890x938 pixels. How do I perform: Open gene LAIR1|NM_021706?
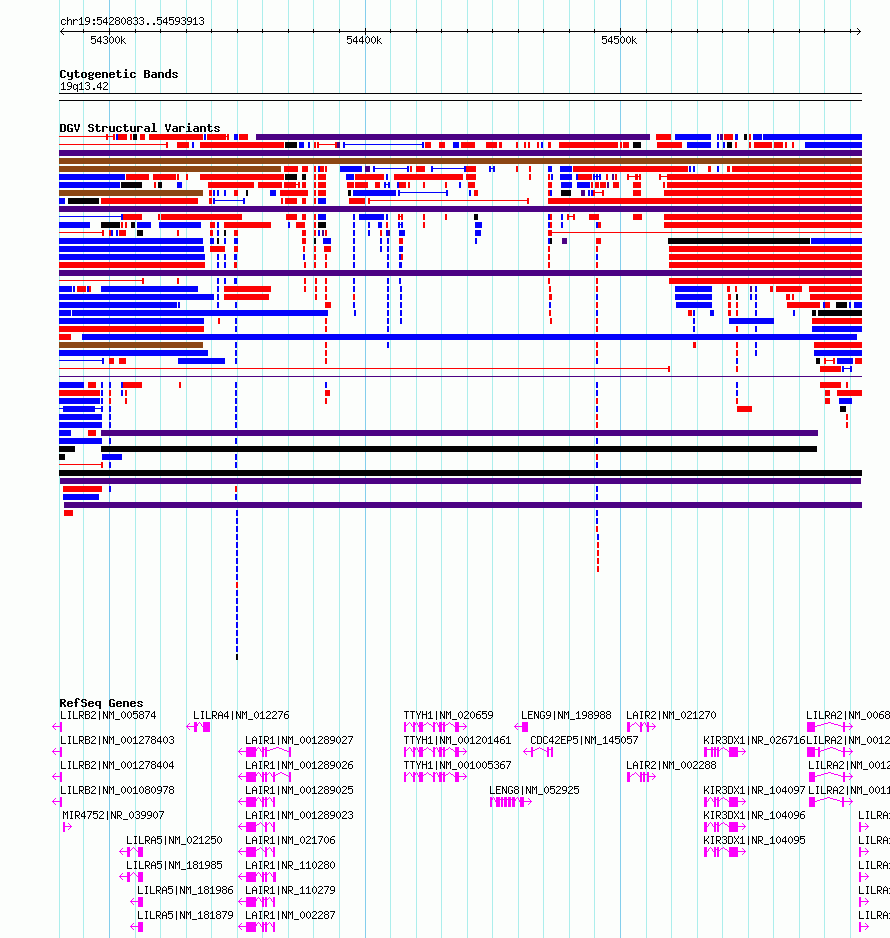point(290,840)
